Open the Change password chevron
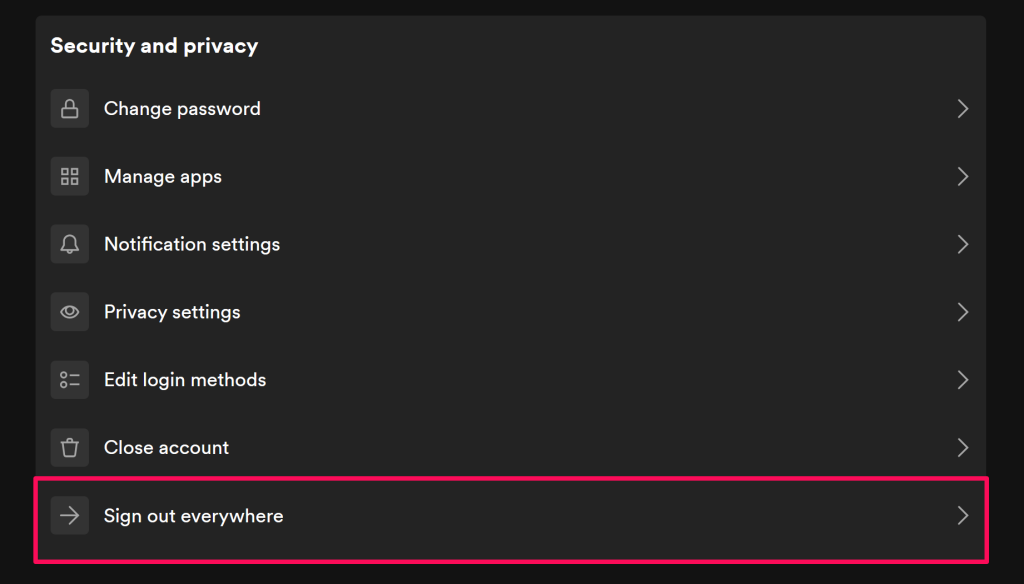This screenshot has width=1024, height=584. pos(963,109)
